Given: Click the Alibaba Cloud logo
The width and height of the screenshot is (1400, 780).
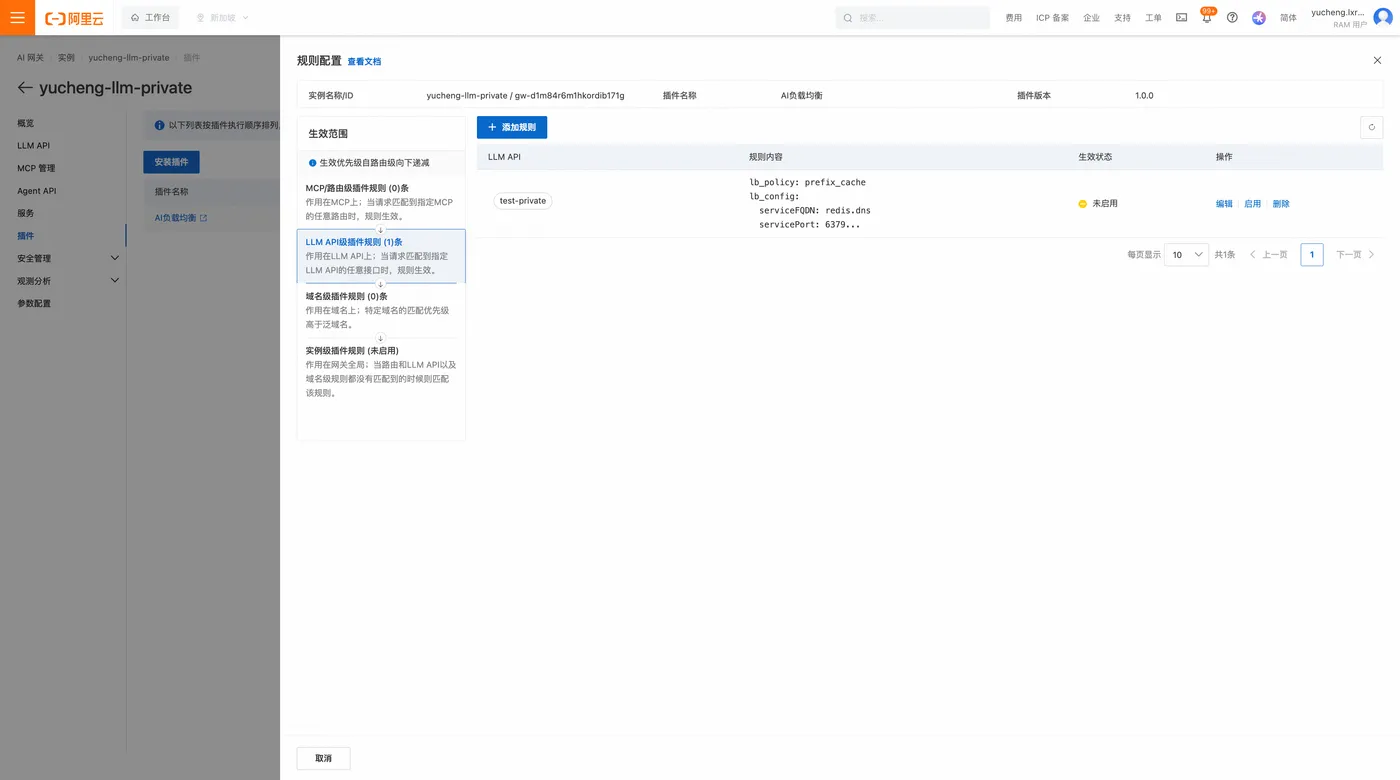Looking at the screenshot, I should click(74, 17).
